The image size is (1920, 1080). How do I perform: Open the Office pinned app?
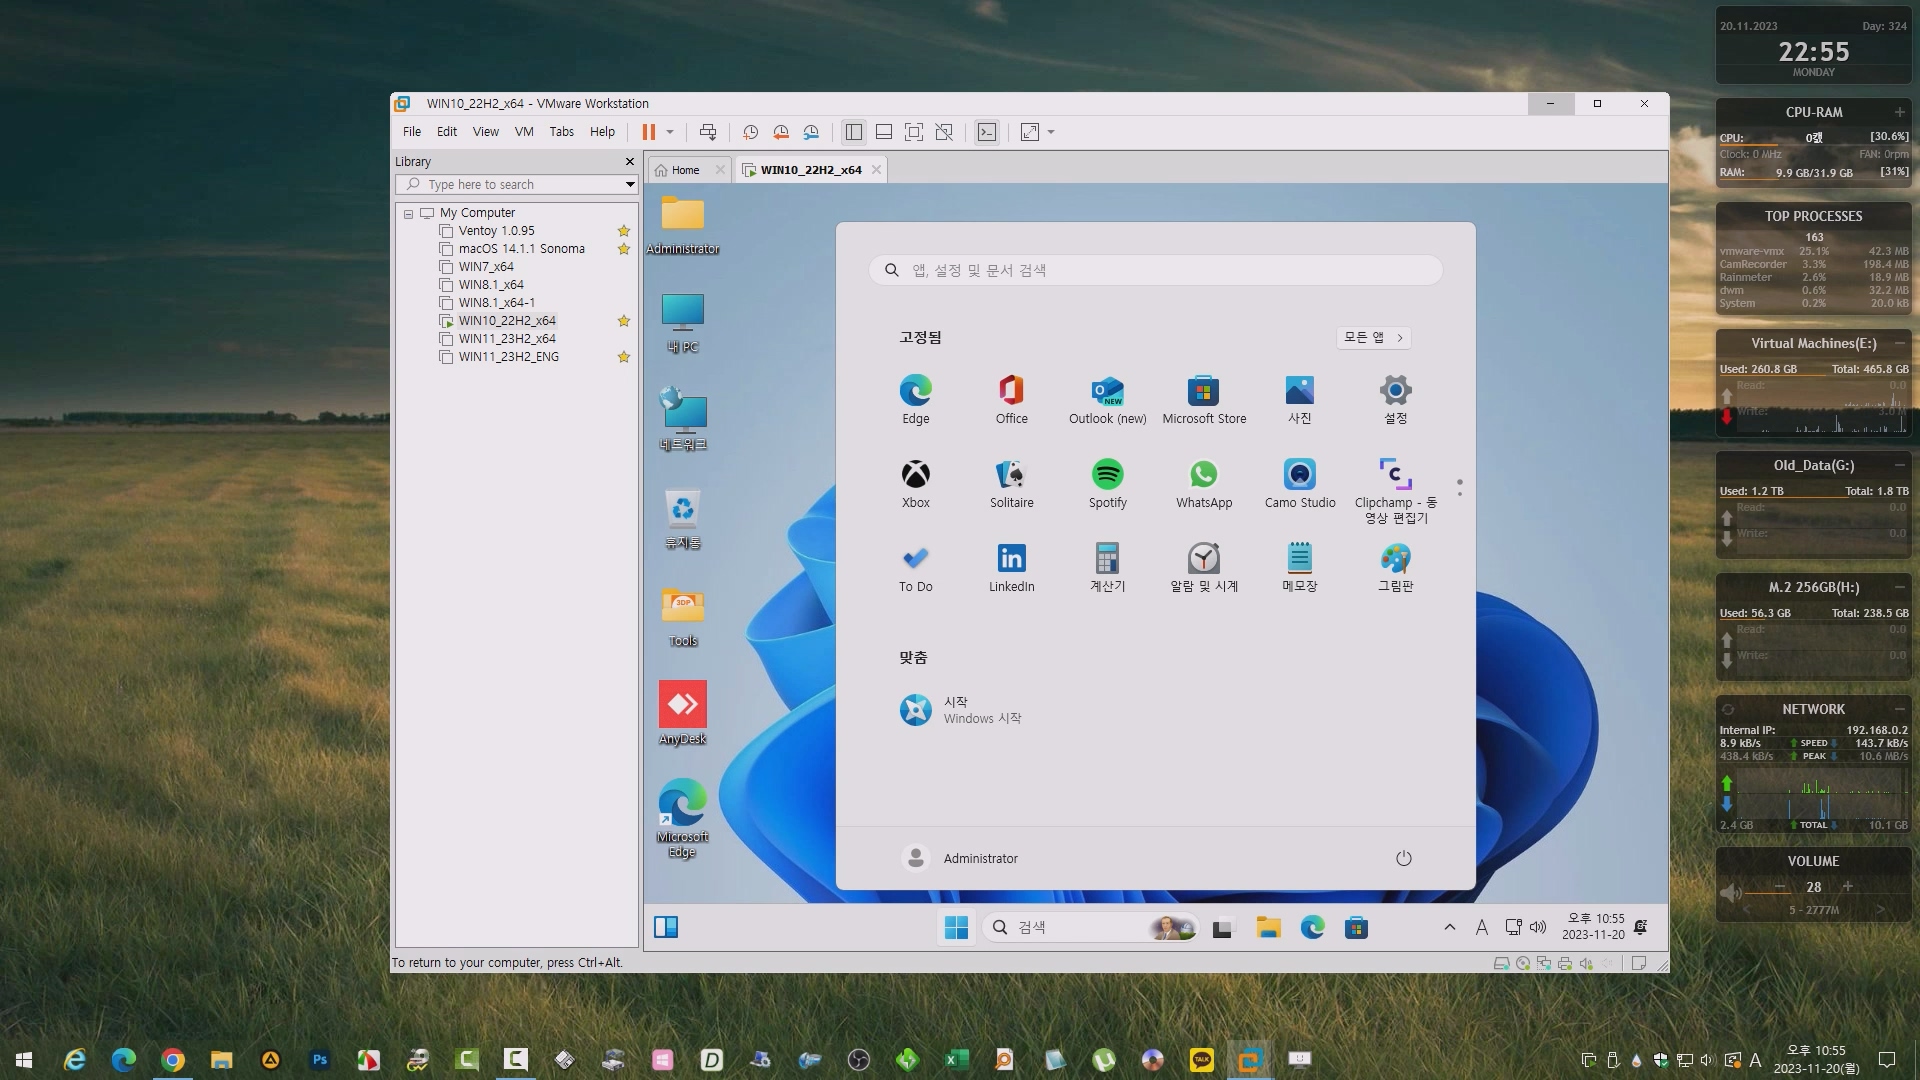coord(1011,399)
